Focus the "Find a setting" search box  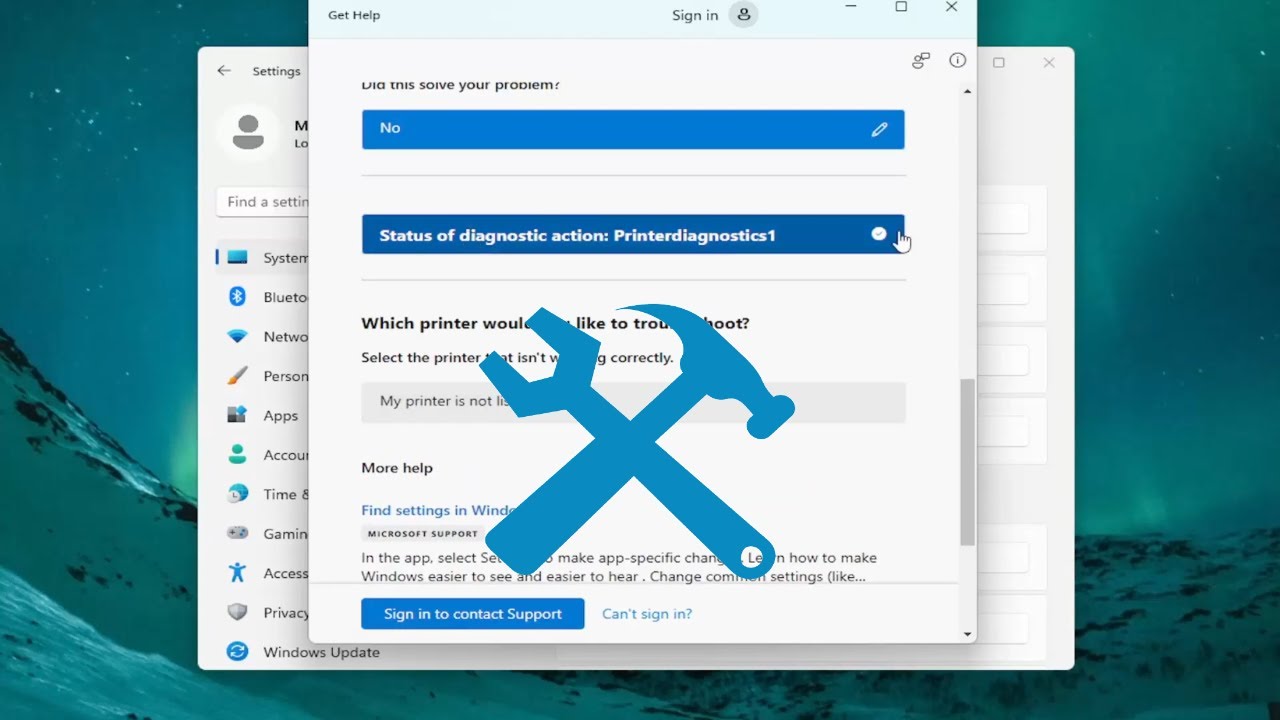pyautogui.click(x=262, y=202)
